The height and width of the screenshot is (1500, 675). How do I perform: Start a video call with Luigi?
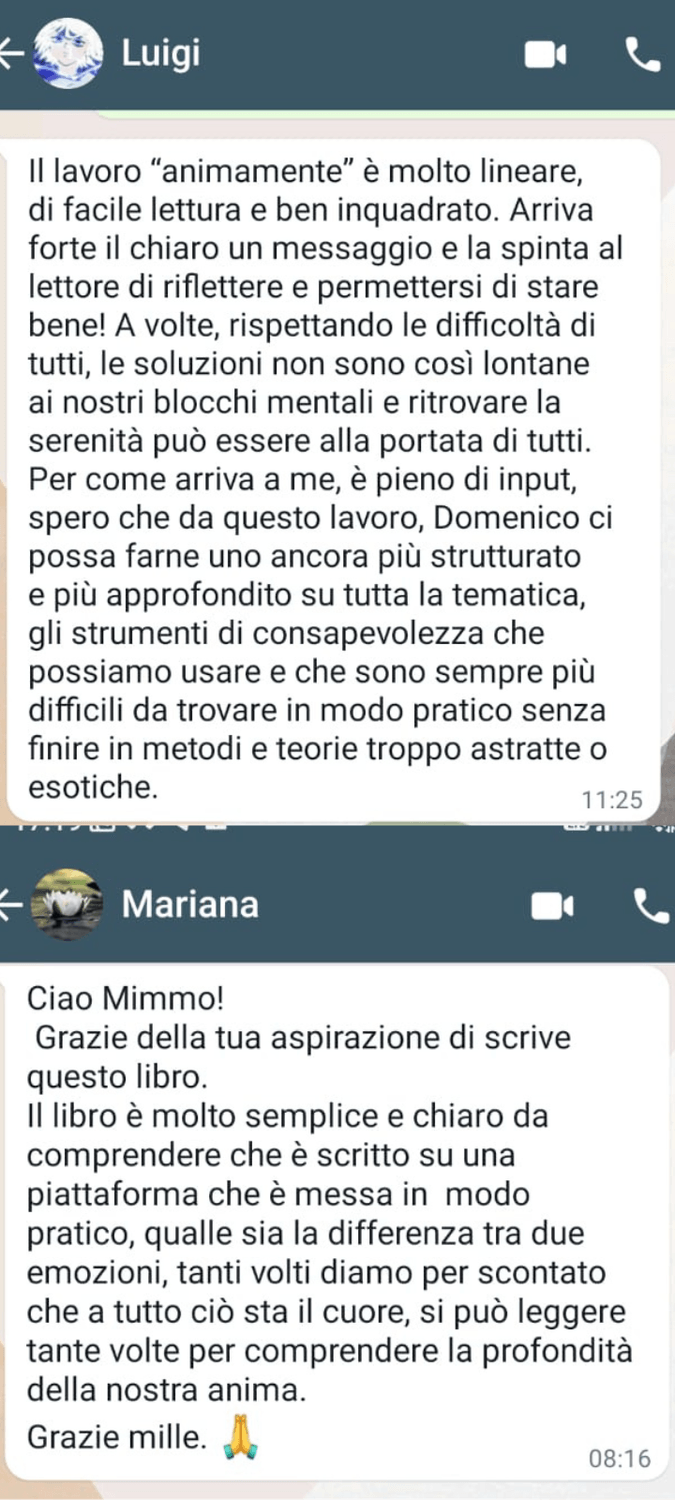[546, 55]
